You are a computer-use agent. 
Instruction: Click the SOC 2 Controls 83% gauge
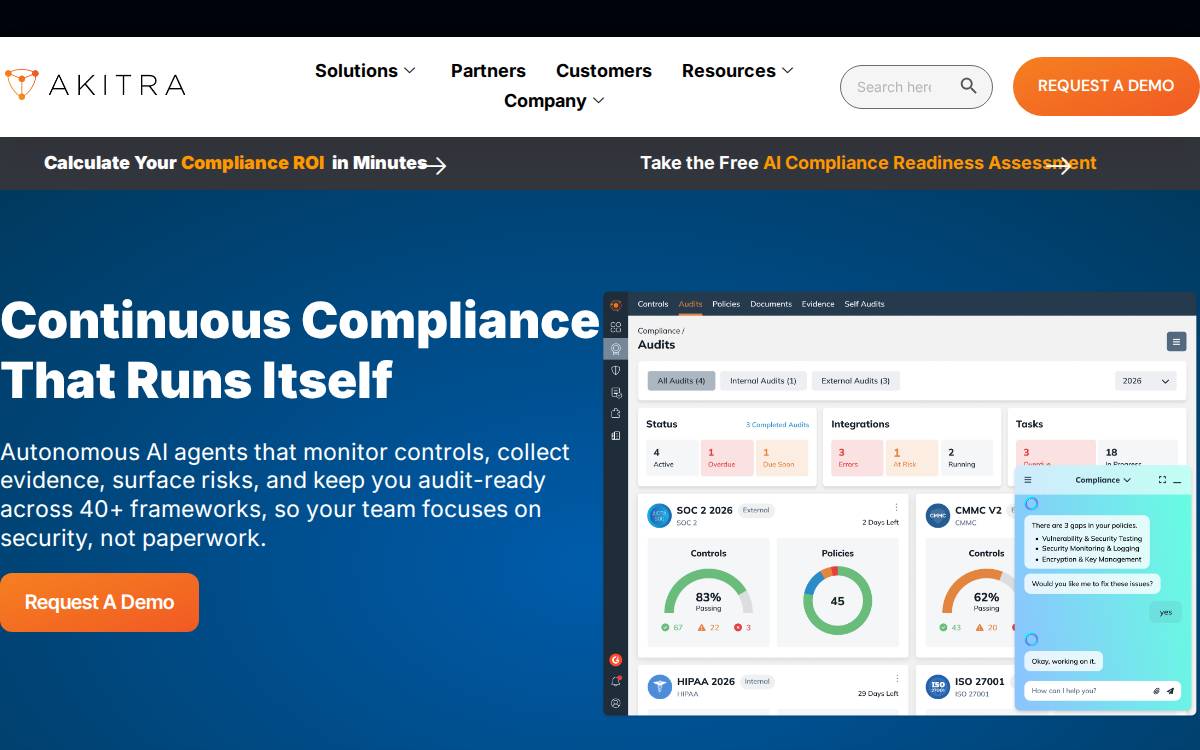pos(708,592)
